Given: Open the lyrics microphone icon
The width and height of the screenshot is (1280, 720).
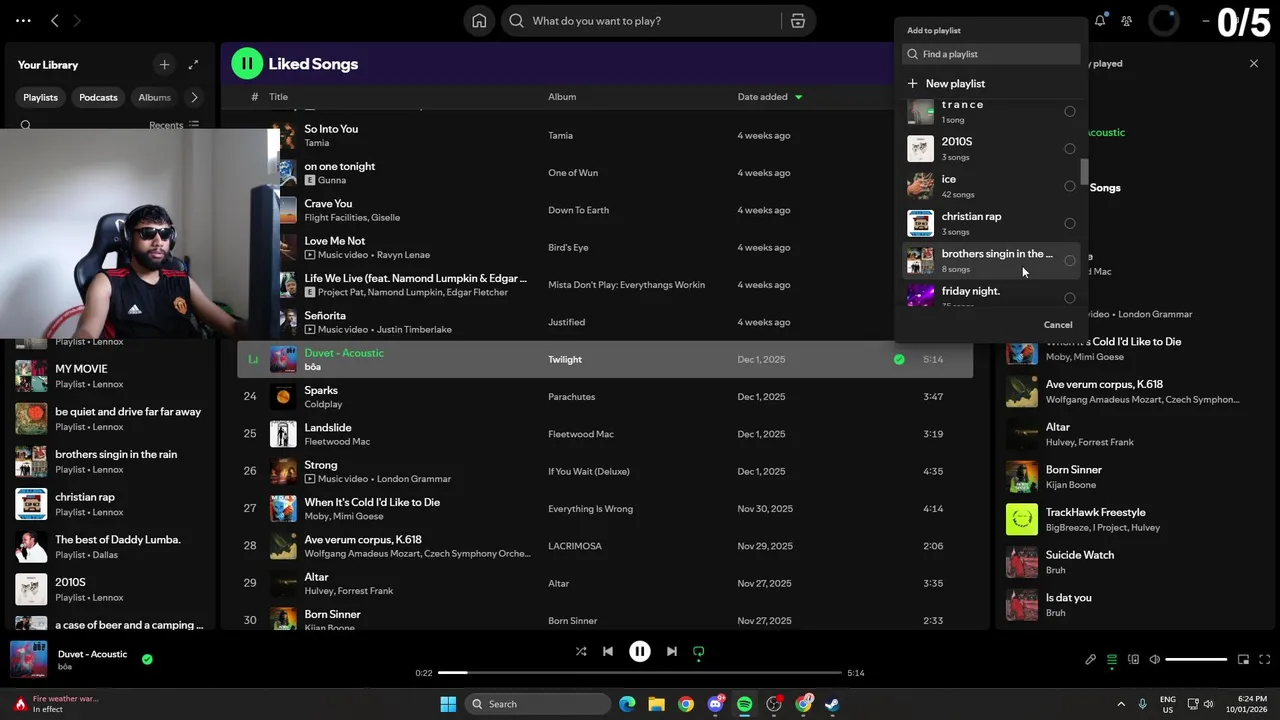Looking at the screenshot, I should [1091, 659].
